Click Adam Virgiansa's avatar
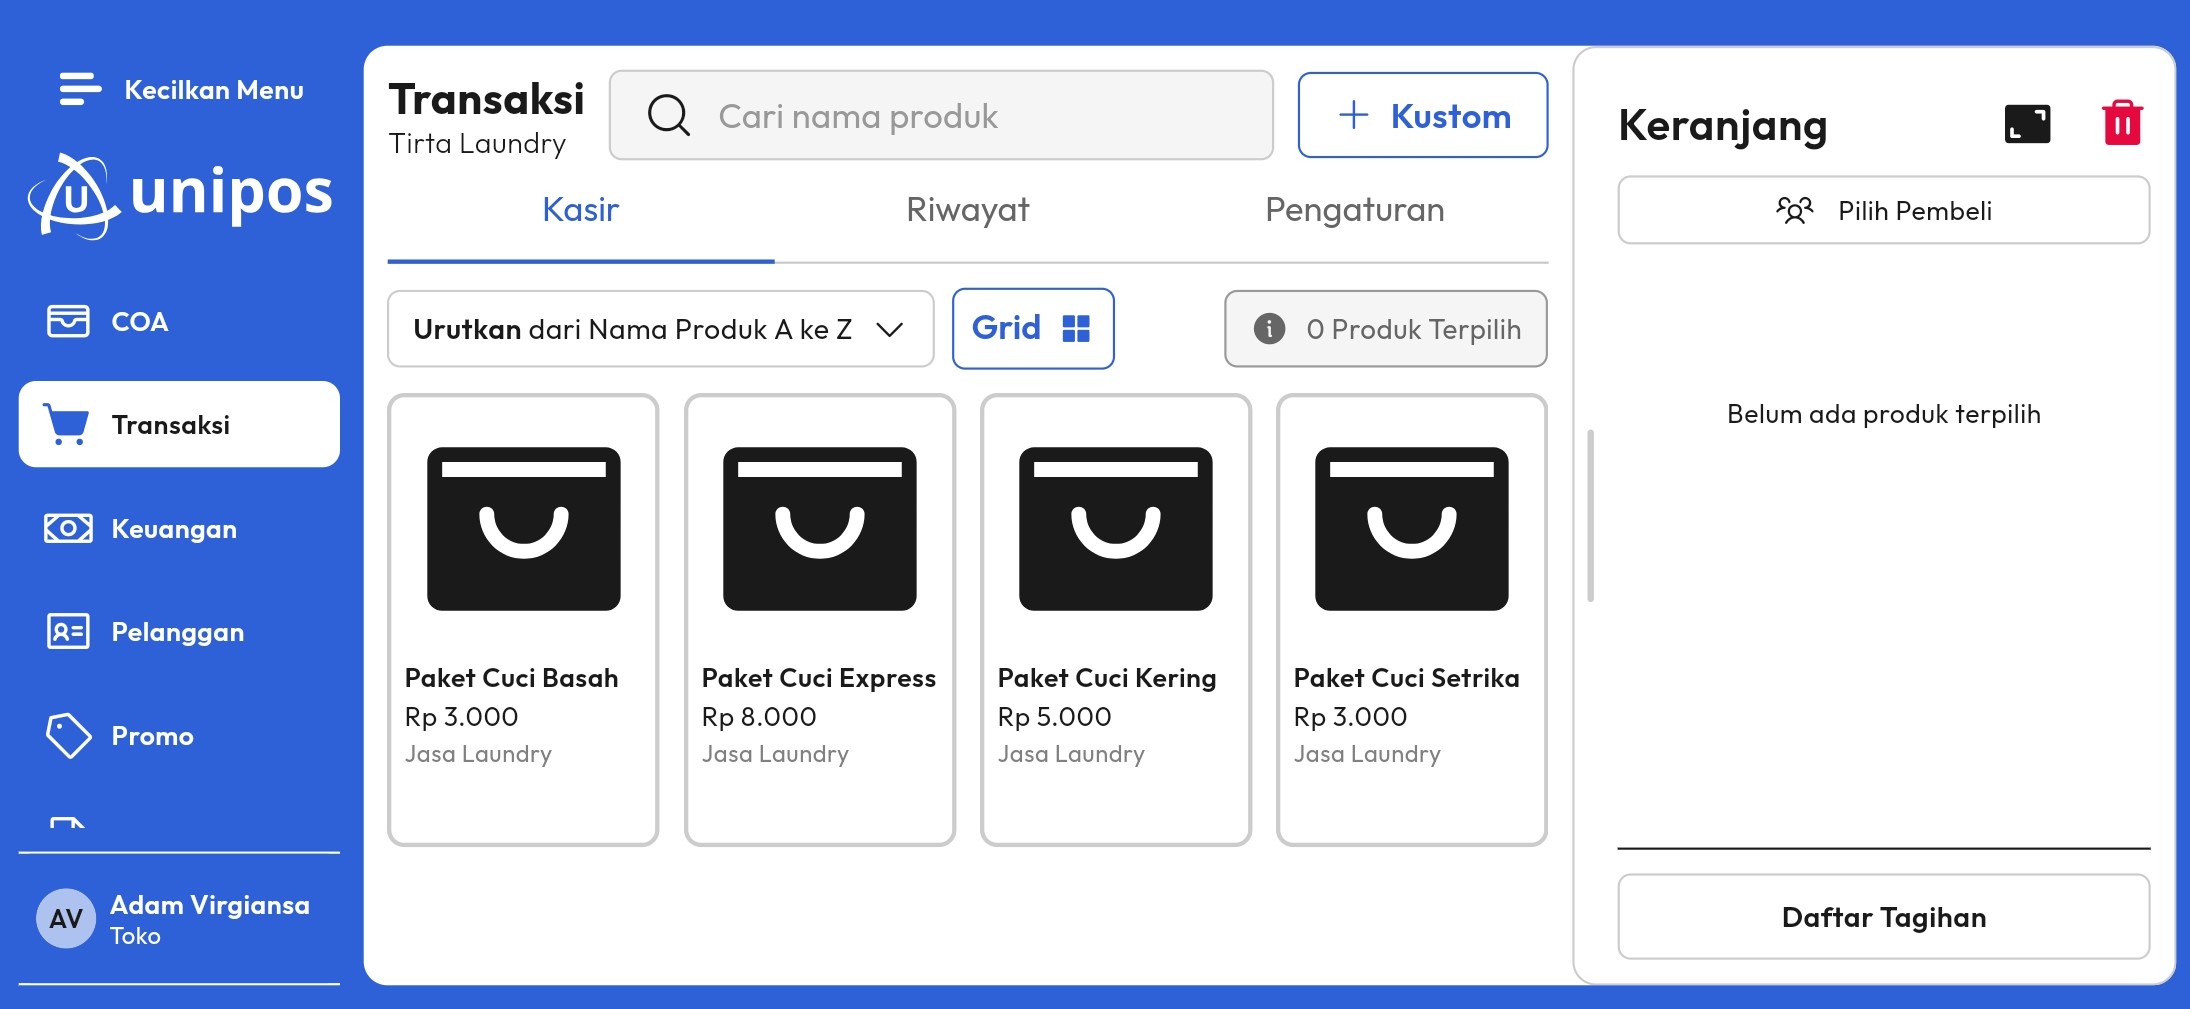Screen dimensions: 2190x1009 [65, 917]
